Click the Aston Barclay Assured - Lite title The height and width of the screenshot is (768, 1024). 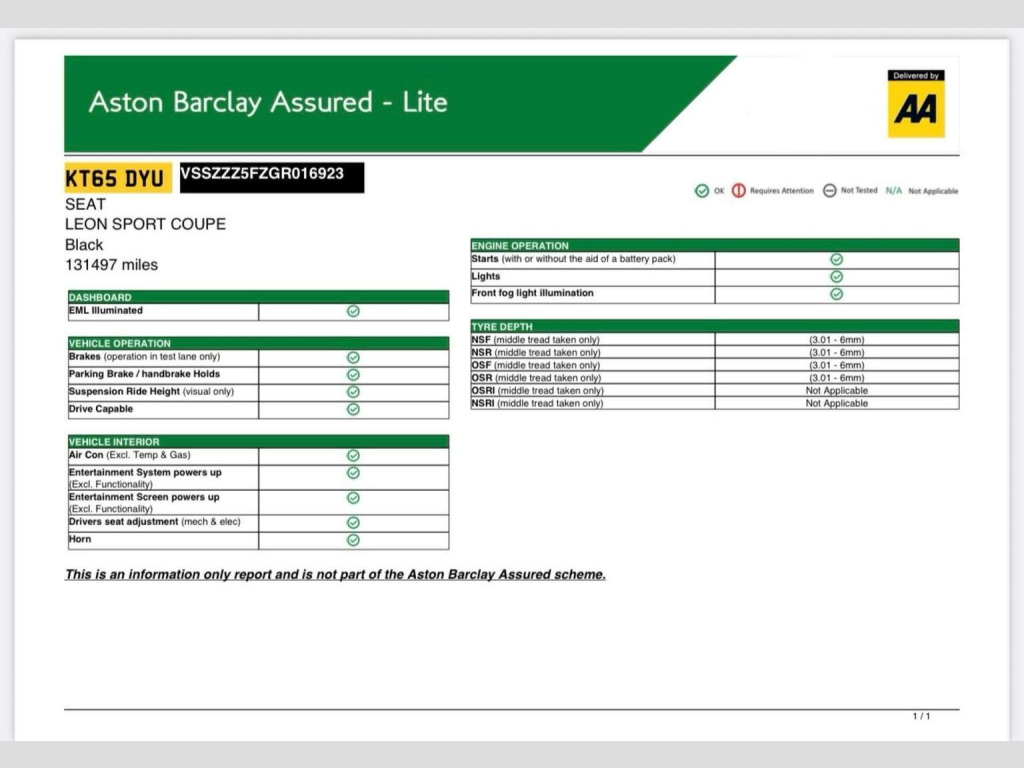tap(268, 102)
